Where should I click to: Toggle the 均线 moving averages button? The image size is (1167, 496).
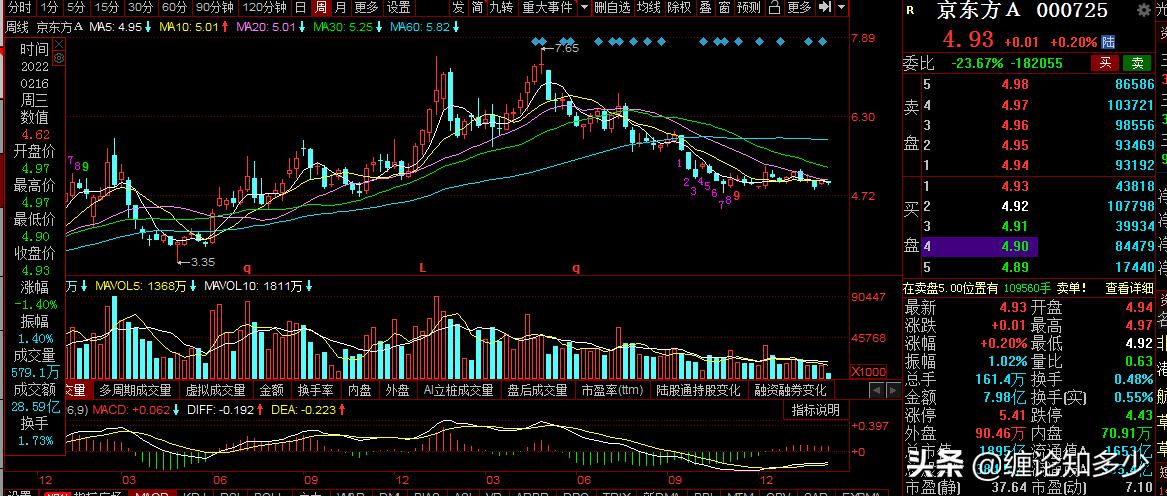[x=650, y=7]
